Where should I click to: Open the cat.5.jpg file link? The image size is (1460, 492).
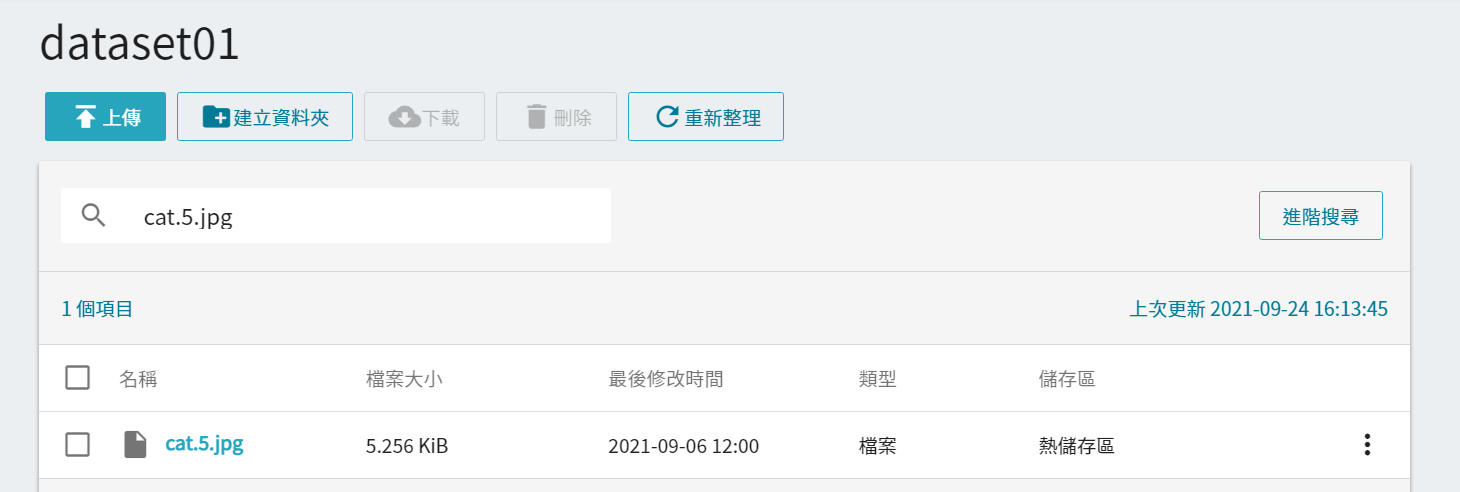[x=204, y=443]
